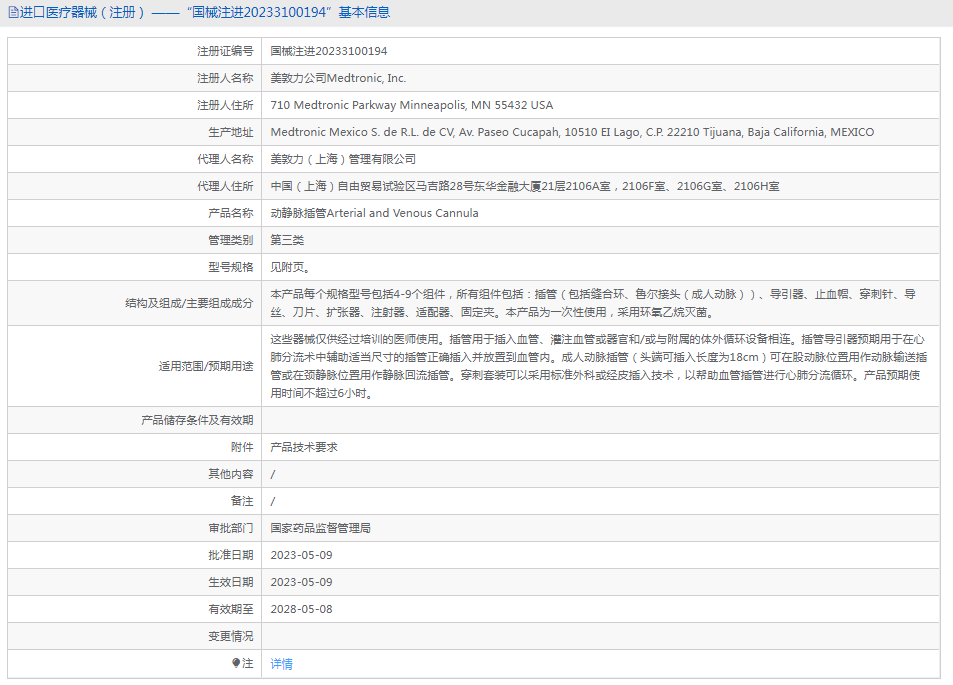Select attachment value 产品技术要求
Image resolution: width=953 pixels, height=685 pixels.
tap(304, 447)
